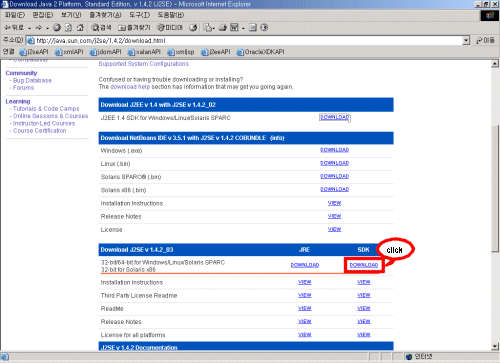Image resolution: width=500 pixels, height=363 pixels.
Task: Click the Mail toolbar icon
Action: pyautogui.click(x=208, y=28)
